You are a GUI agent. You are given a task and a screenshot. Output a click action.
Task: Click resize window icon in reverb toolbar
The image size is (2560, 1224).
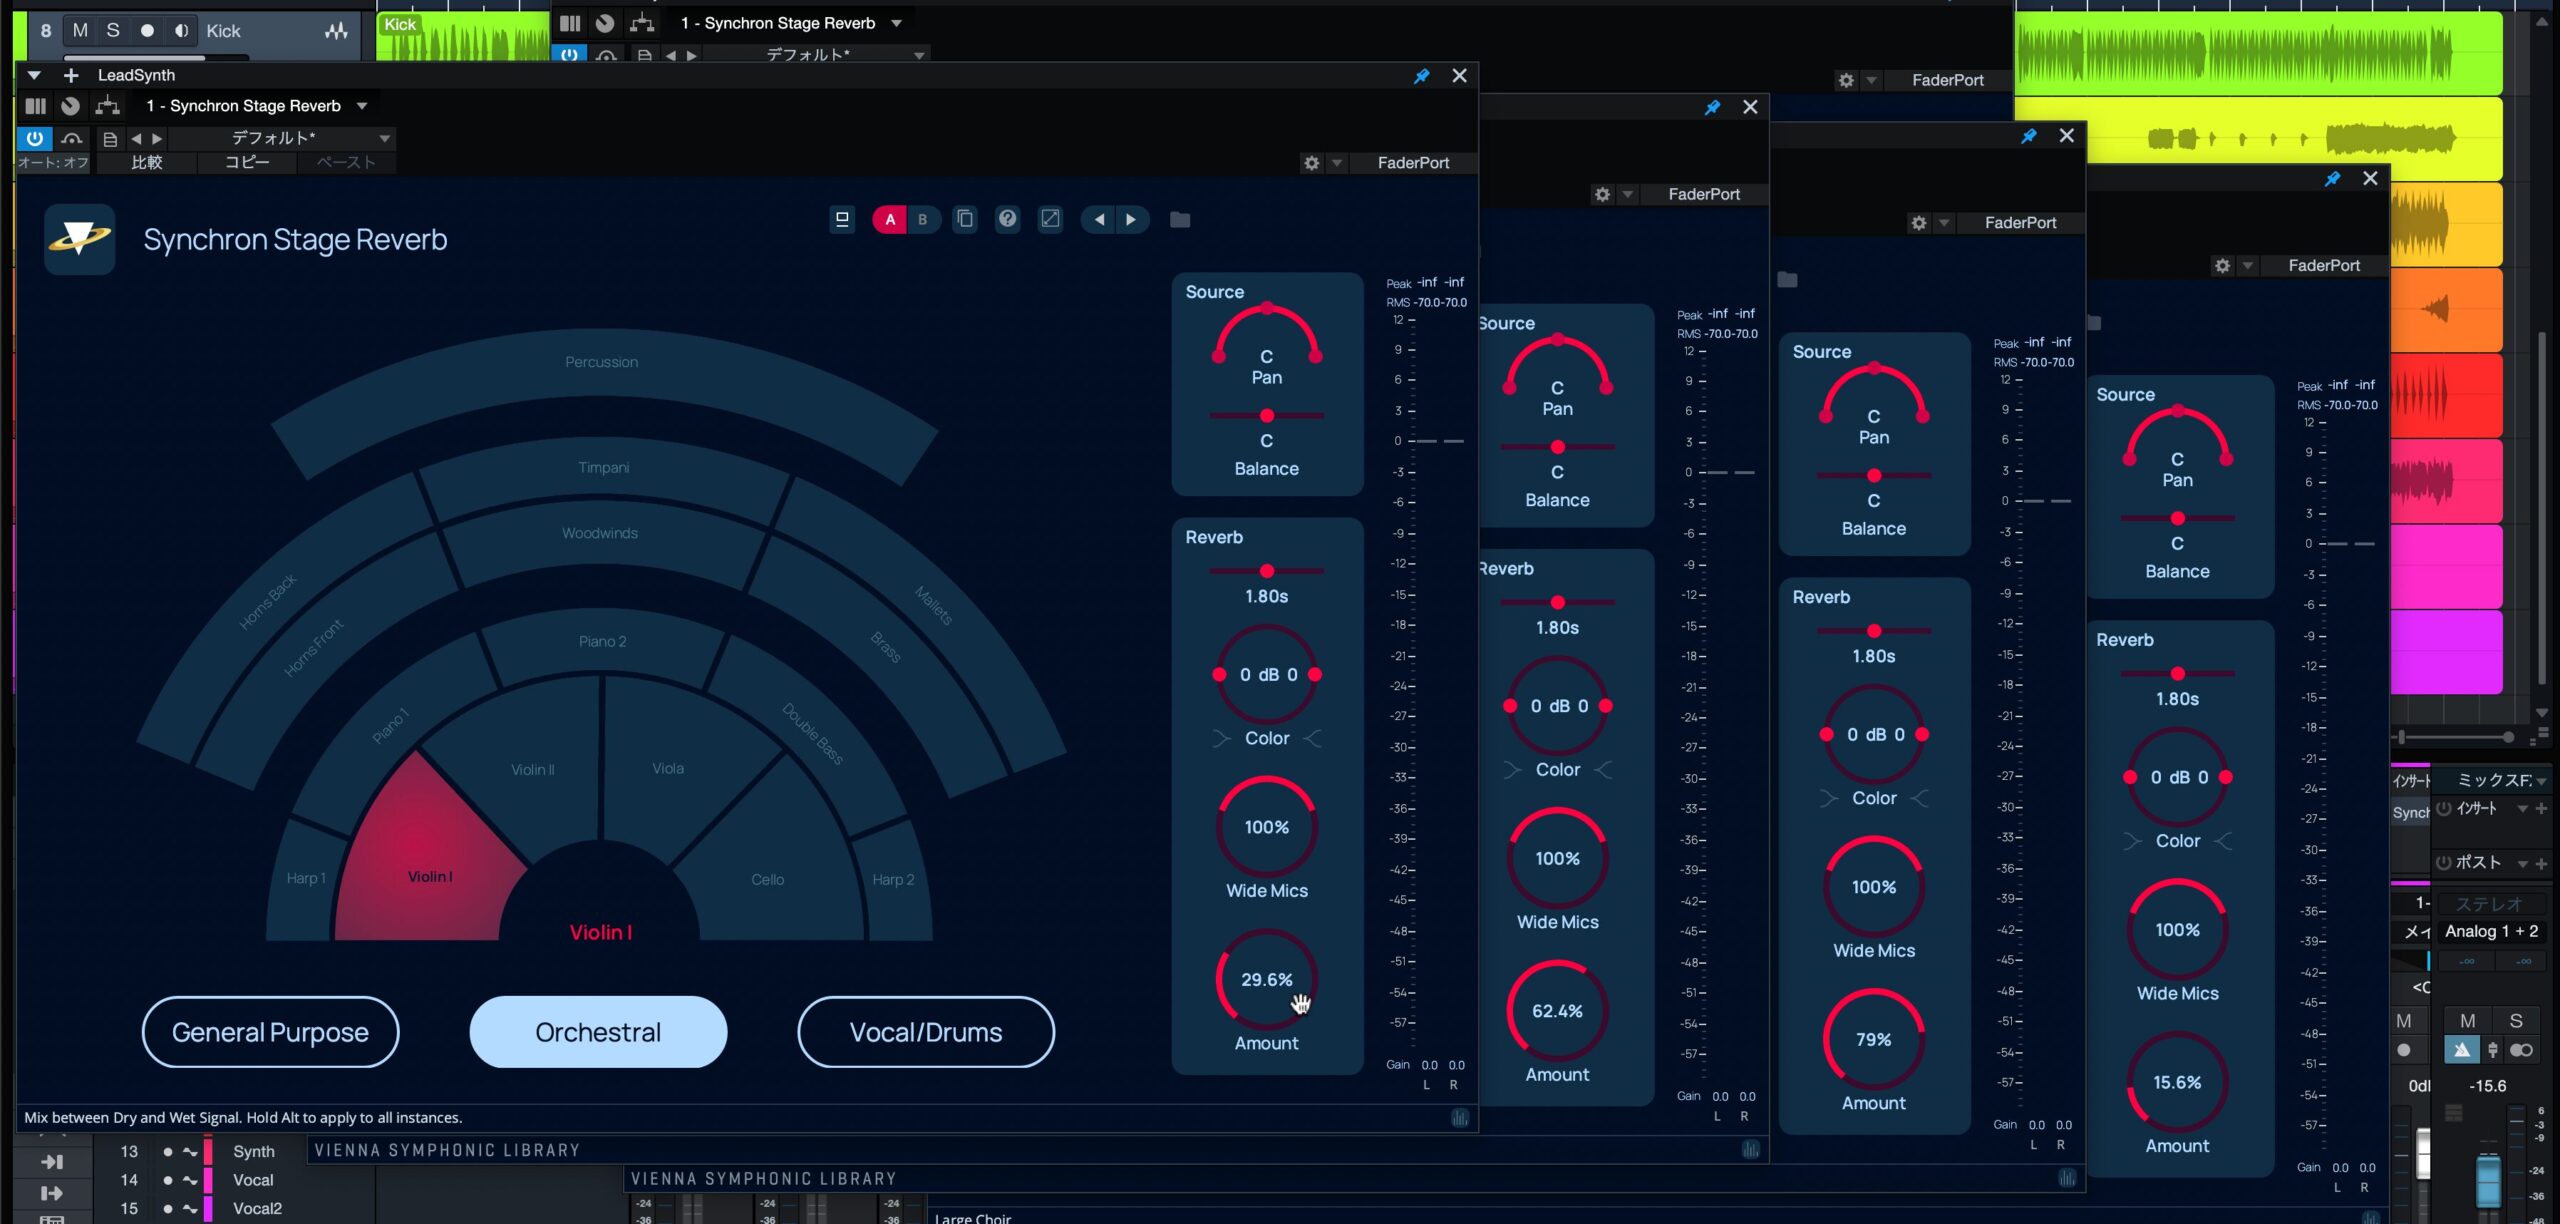[1050, 219]
